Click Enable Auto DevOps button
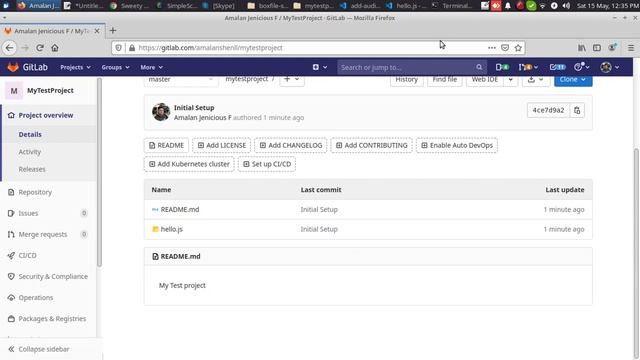The height and width of the screenshot is (360, 640). 457,146
